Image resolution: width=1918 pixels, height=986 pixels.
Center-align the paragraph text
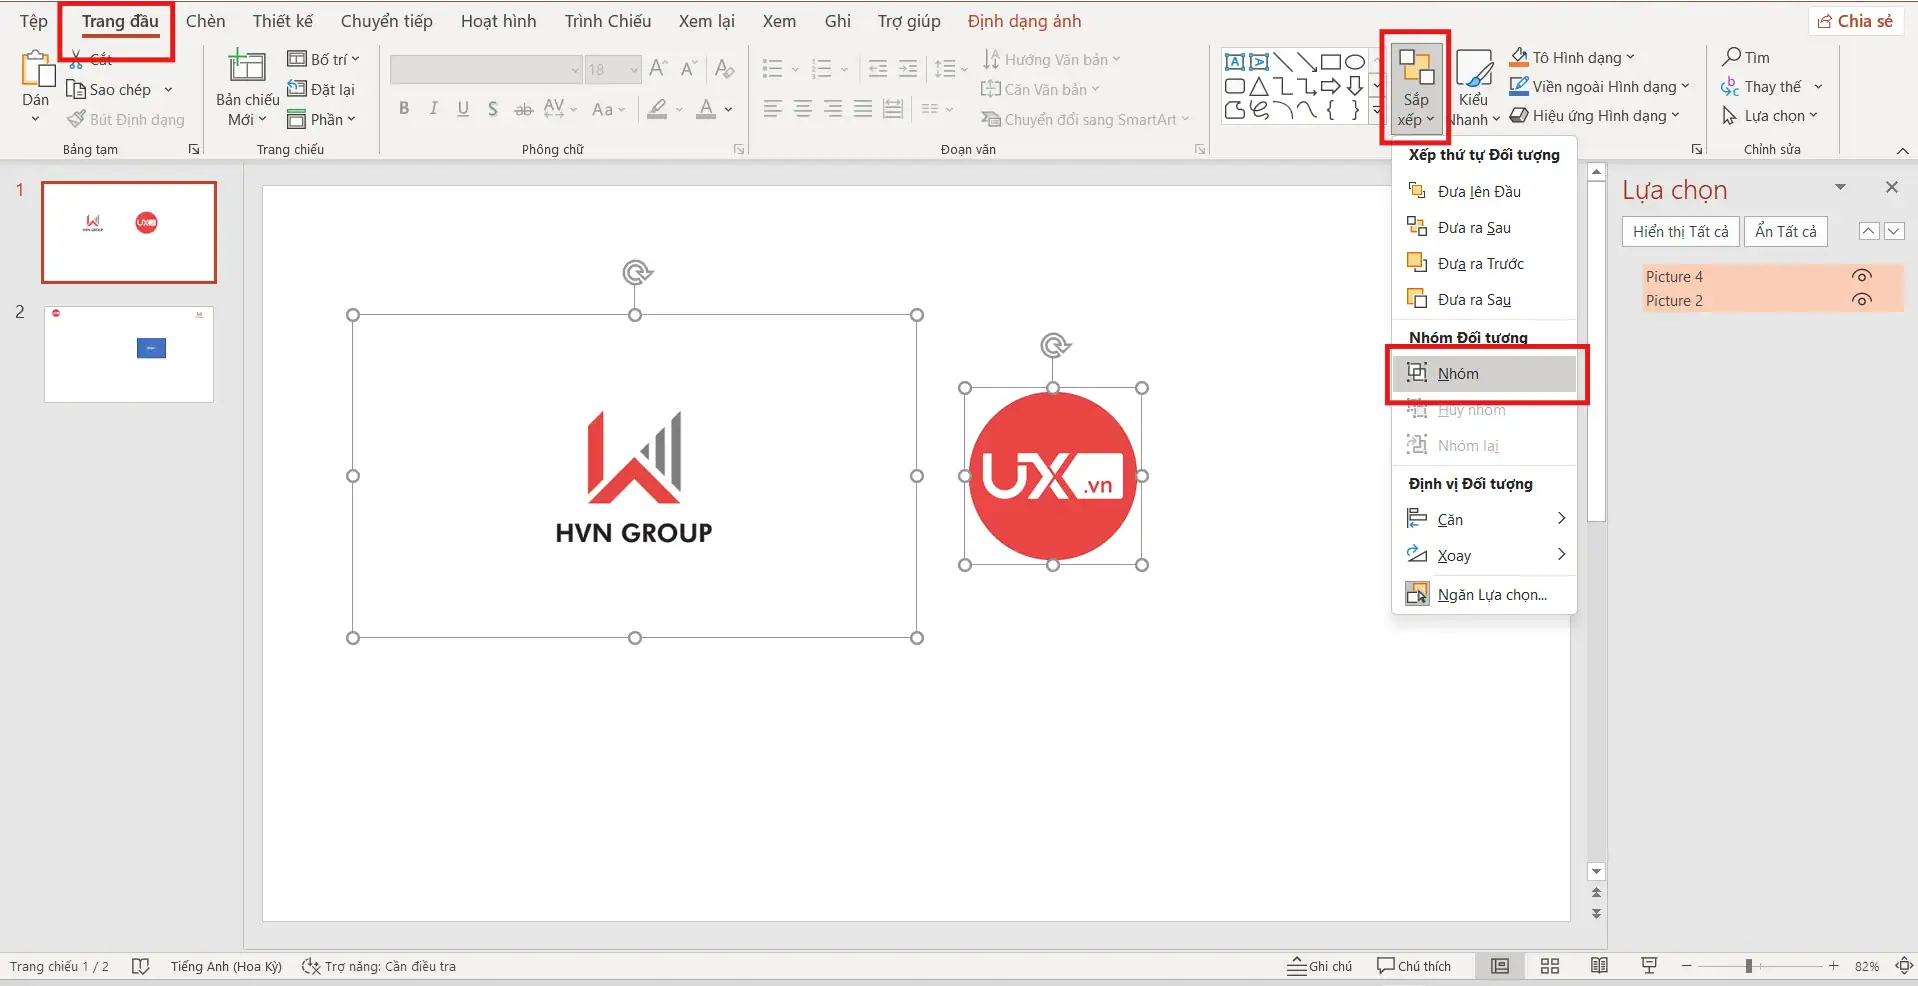(803, 109)
